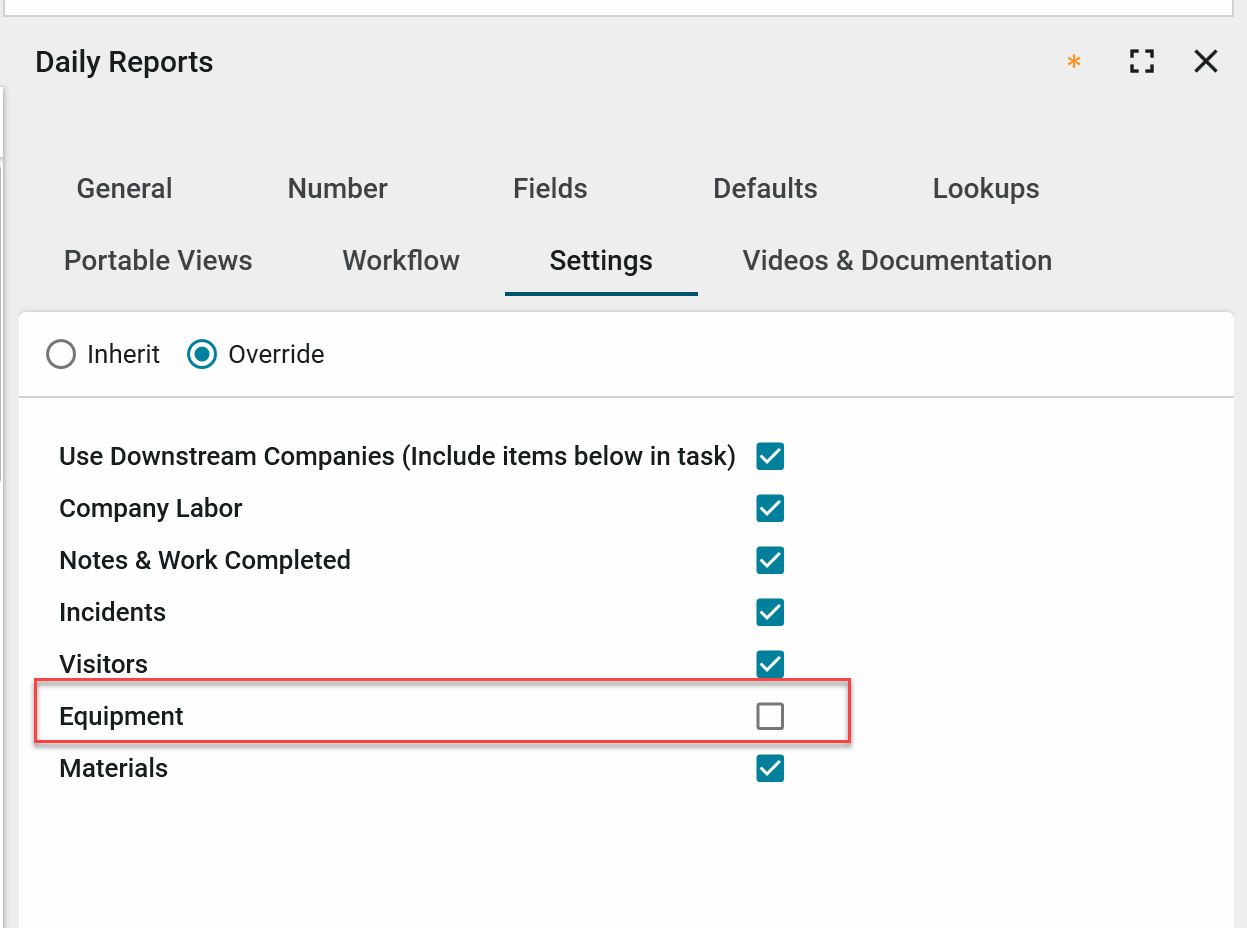Uncheck the Visitors checkbox
The width and height of the screenshot is (1247, 928).
[770, 665]
